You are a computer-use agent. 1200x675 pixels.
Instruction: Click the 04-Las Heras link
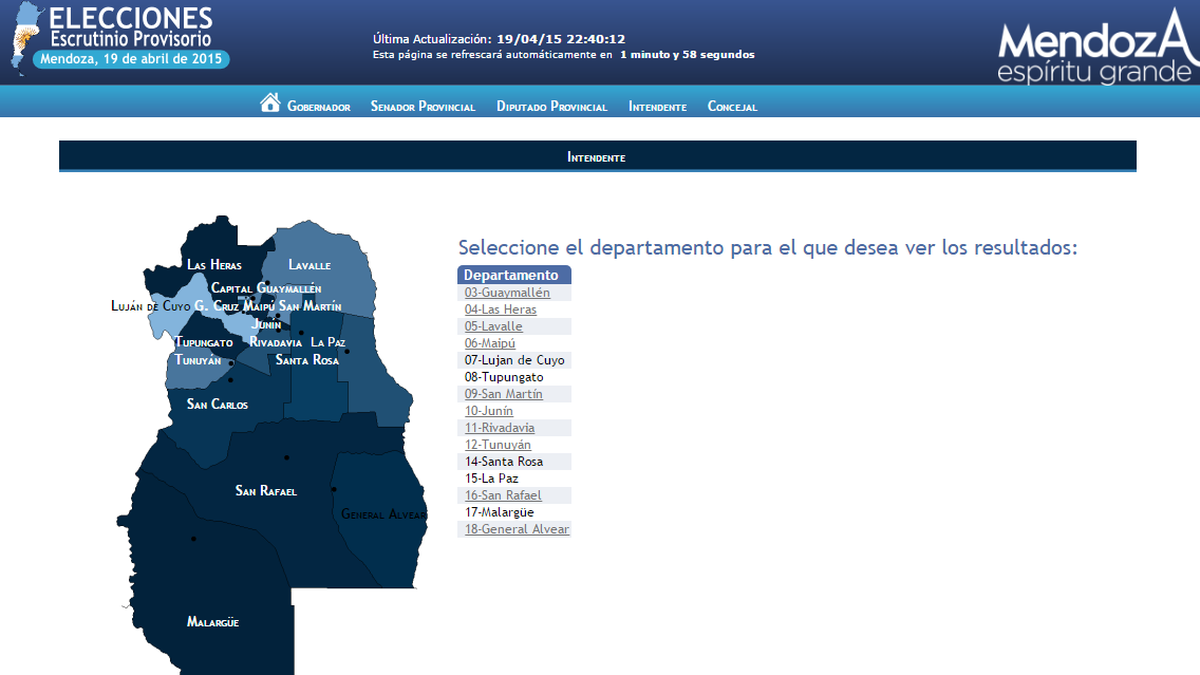tap(498, 309)
